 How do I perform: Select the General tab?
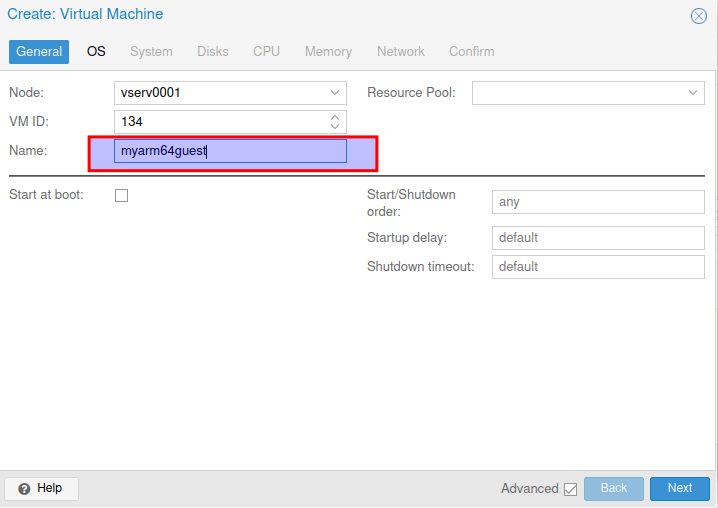pyautogui.click(x=39, y=51)
